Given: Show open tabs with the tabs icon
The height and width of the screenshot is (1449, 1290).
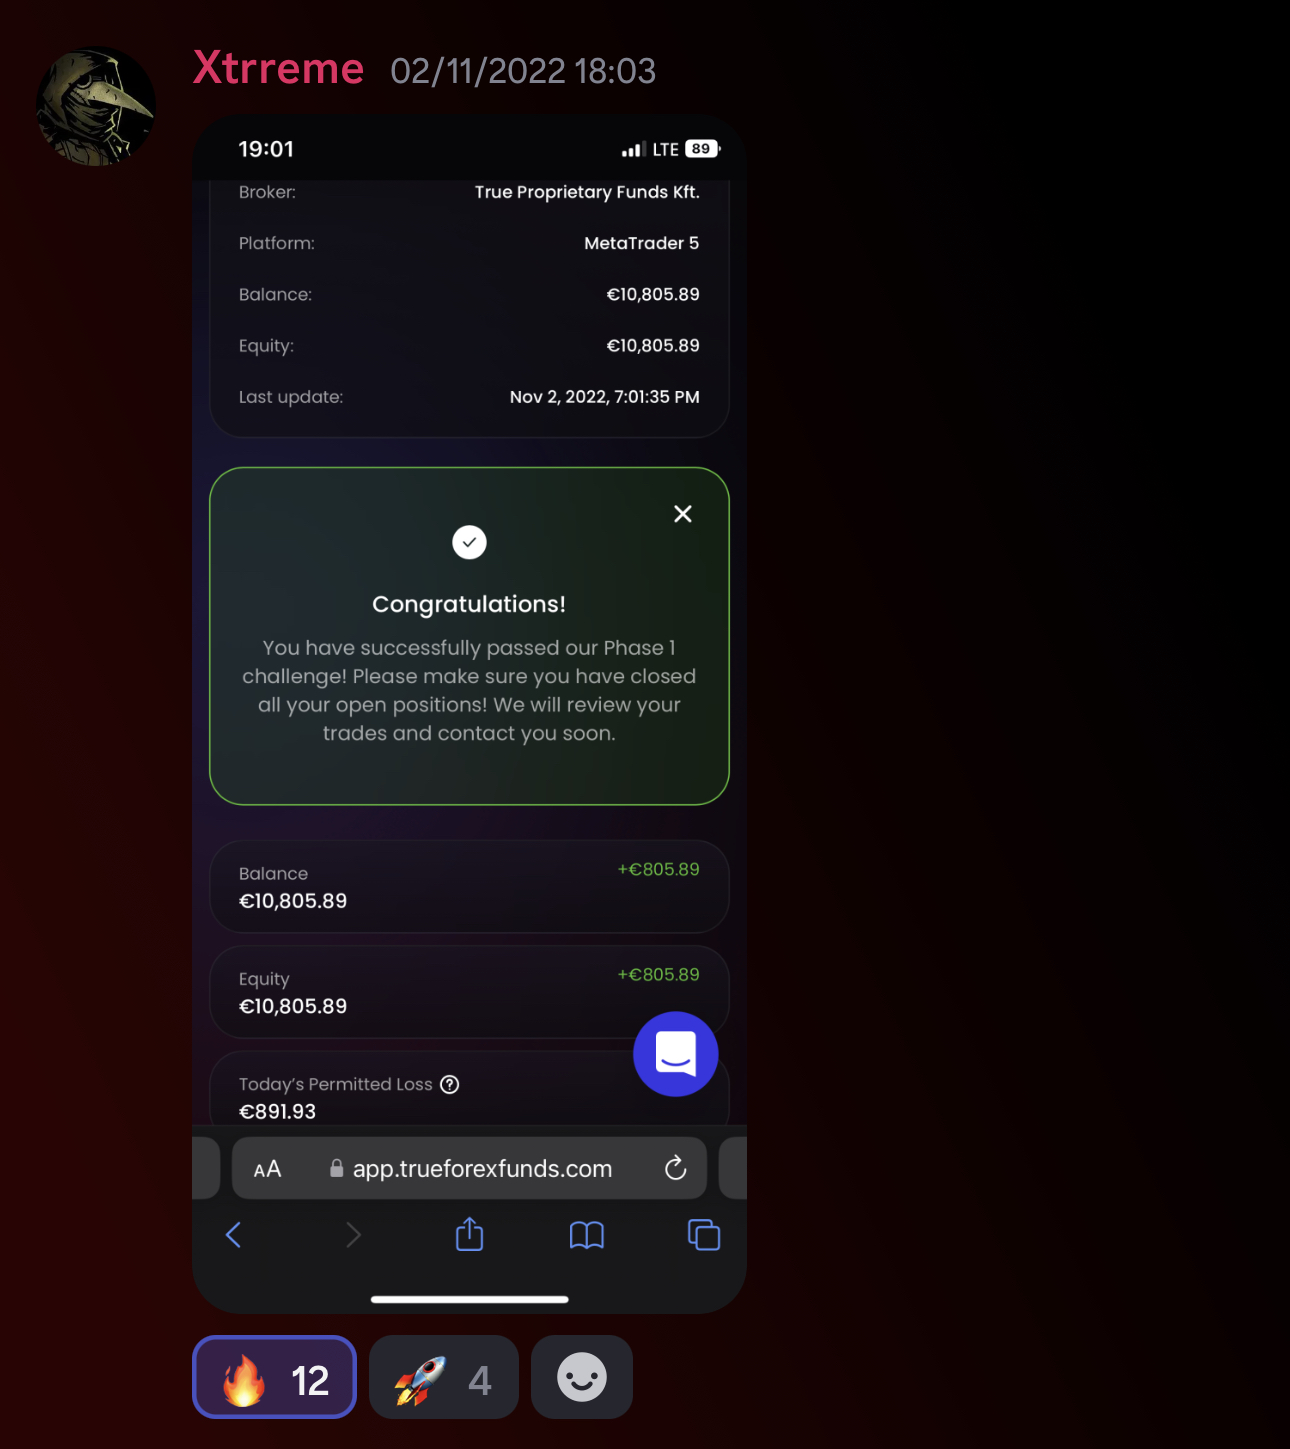Looking at the screenshot, I should tap(704, 1235).
